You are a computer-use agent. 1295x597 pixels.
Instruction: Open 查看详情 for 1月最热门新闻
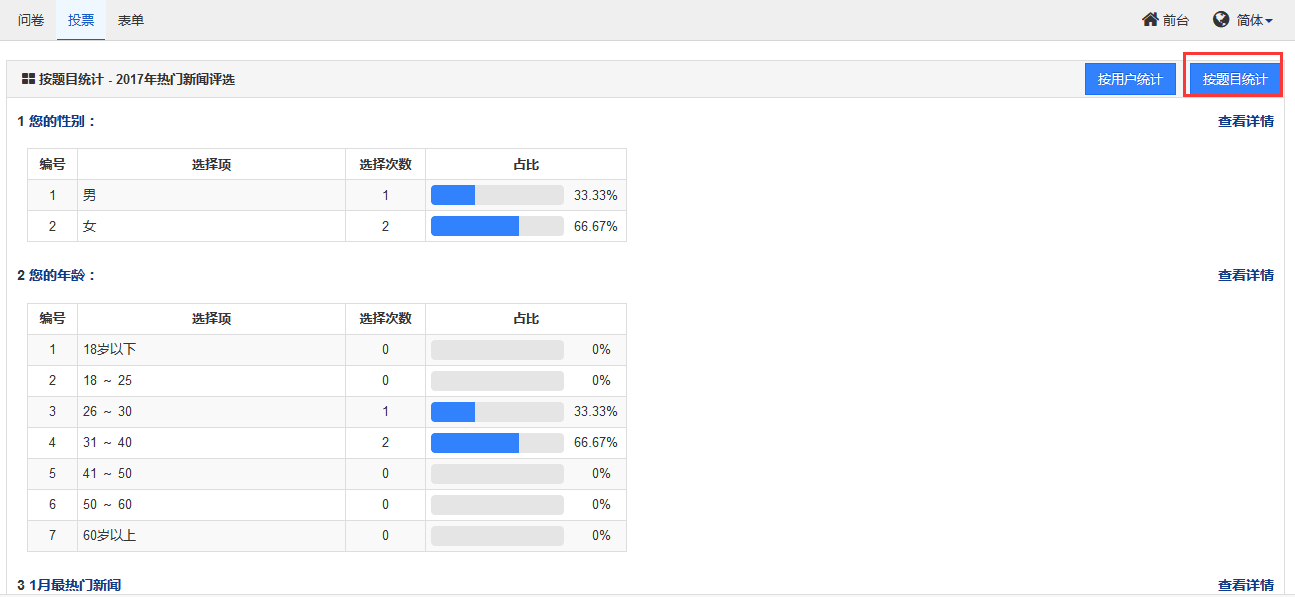point(1246,585)
